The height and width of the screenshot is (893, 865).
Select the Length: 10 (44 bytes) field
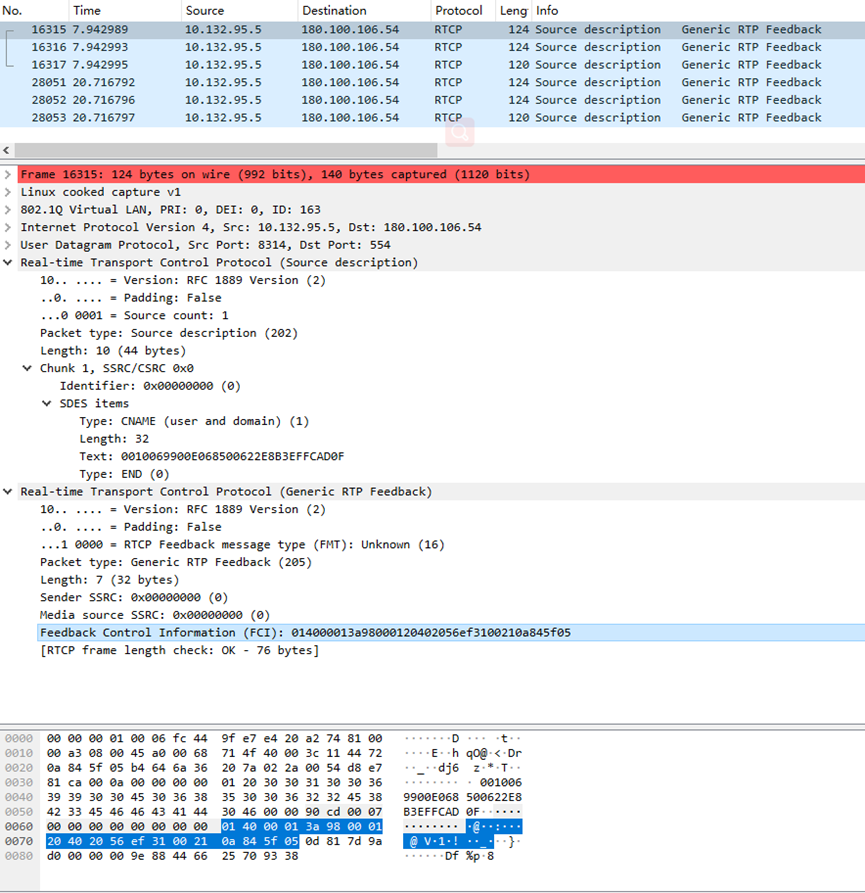(113, 351)
